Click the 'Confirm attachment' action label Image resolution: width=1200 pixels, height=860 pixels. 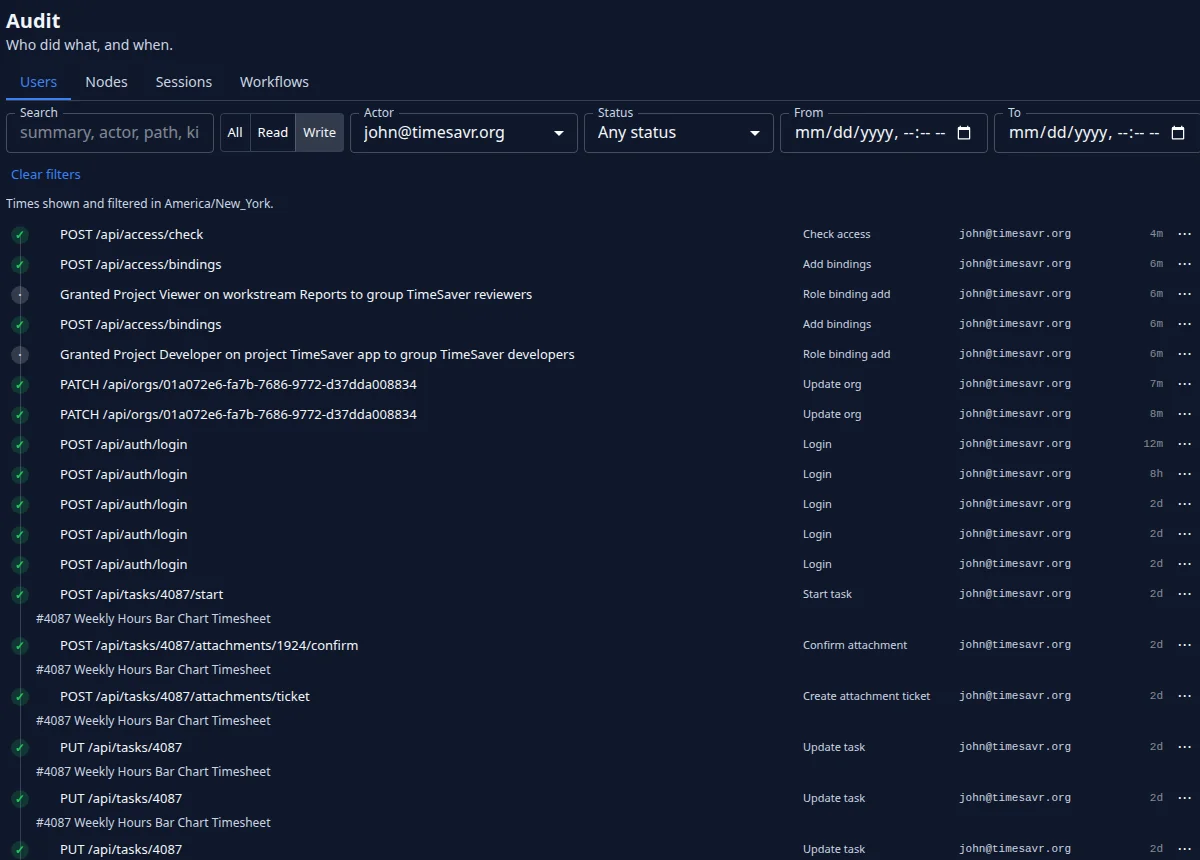855,645
